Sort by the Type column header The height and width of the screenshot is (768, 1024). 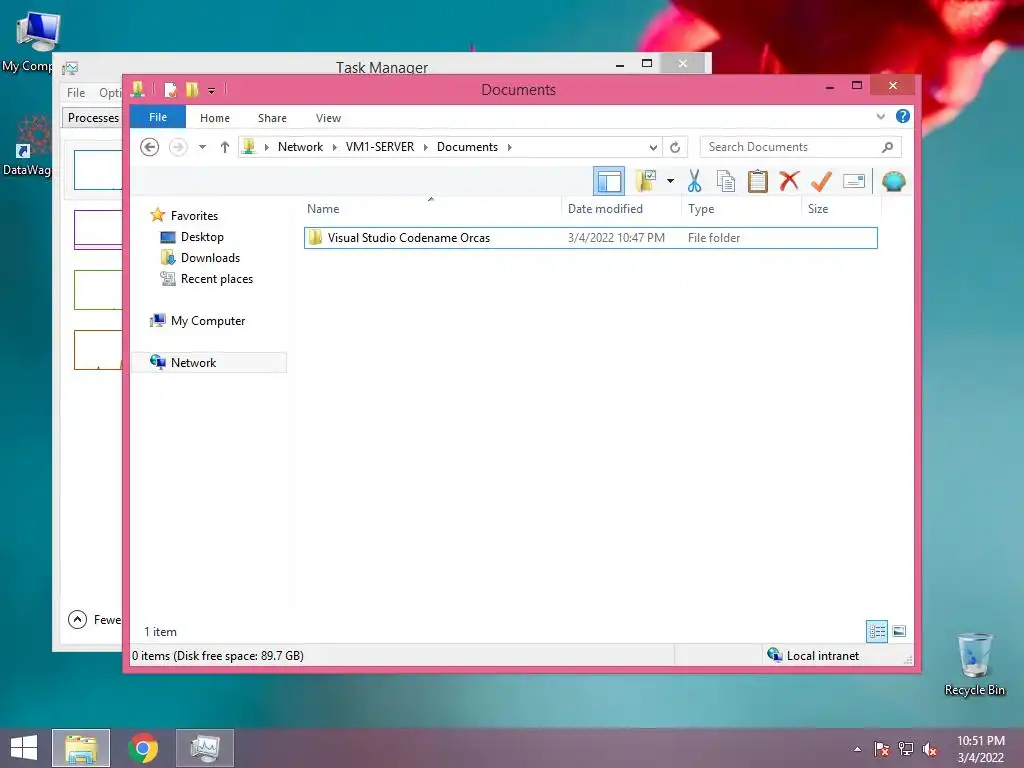point(741,209)
